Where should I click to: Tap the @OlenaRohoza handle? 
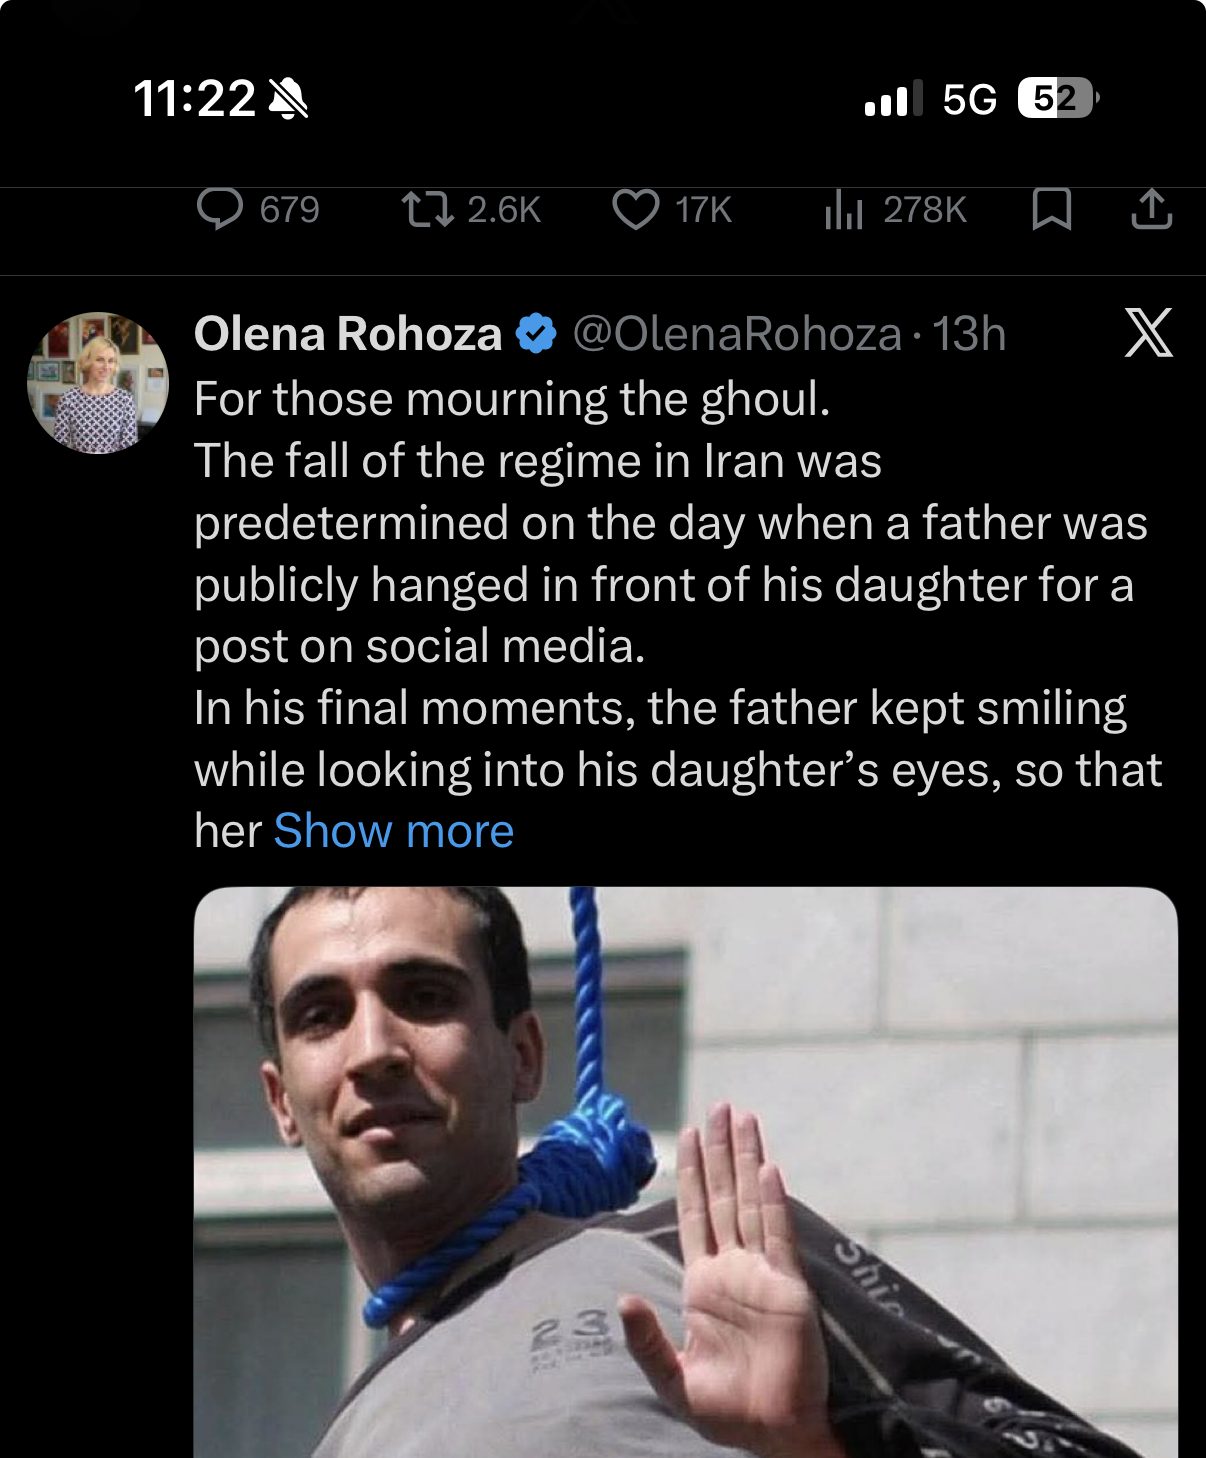pyautogui.click(x=737, y=334)
